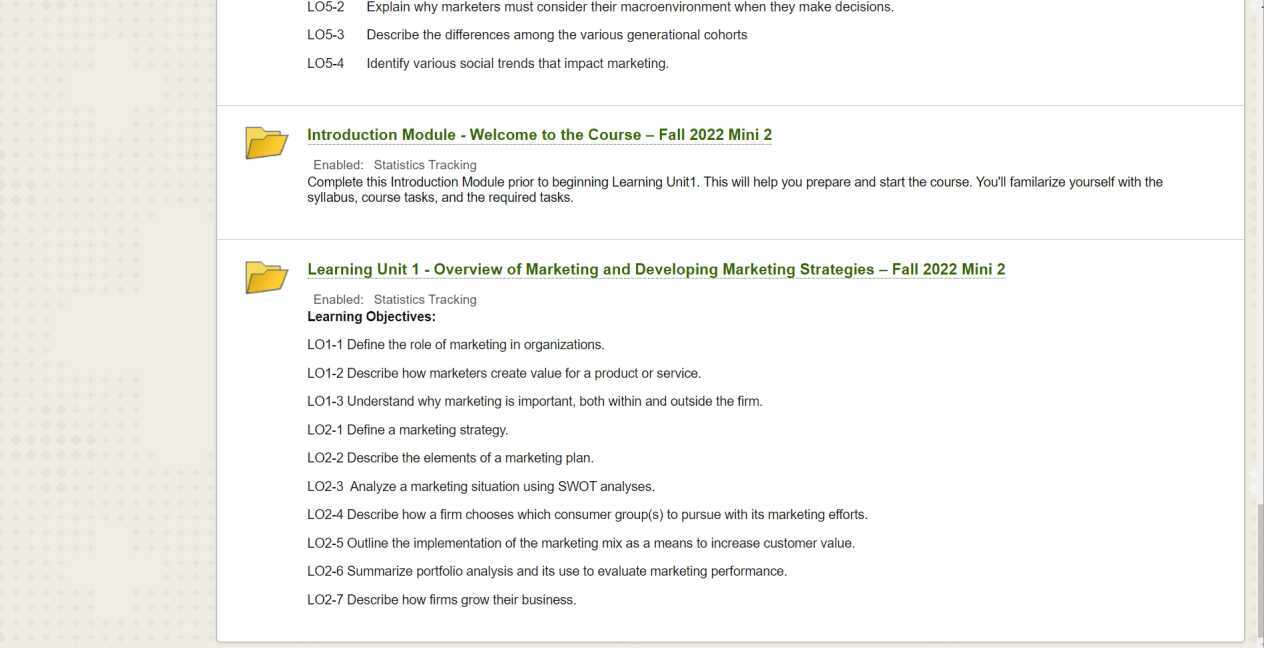Click the LO1-3 why marketing is important objective
Screen dimensions: 1264x648
(535, 402)
